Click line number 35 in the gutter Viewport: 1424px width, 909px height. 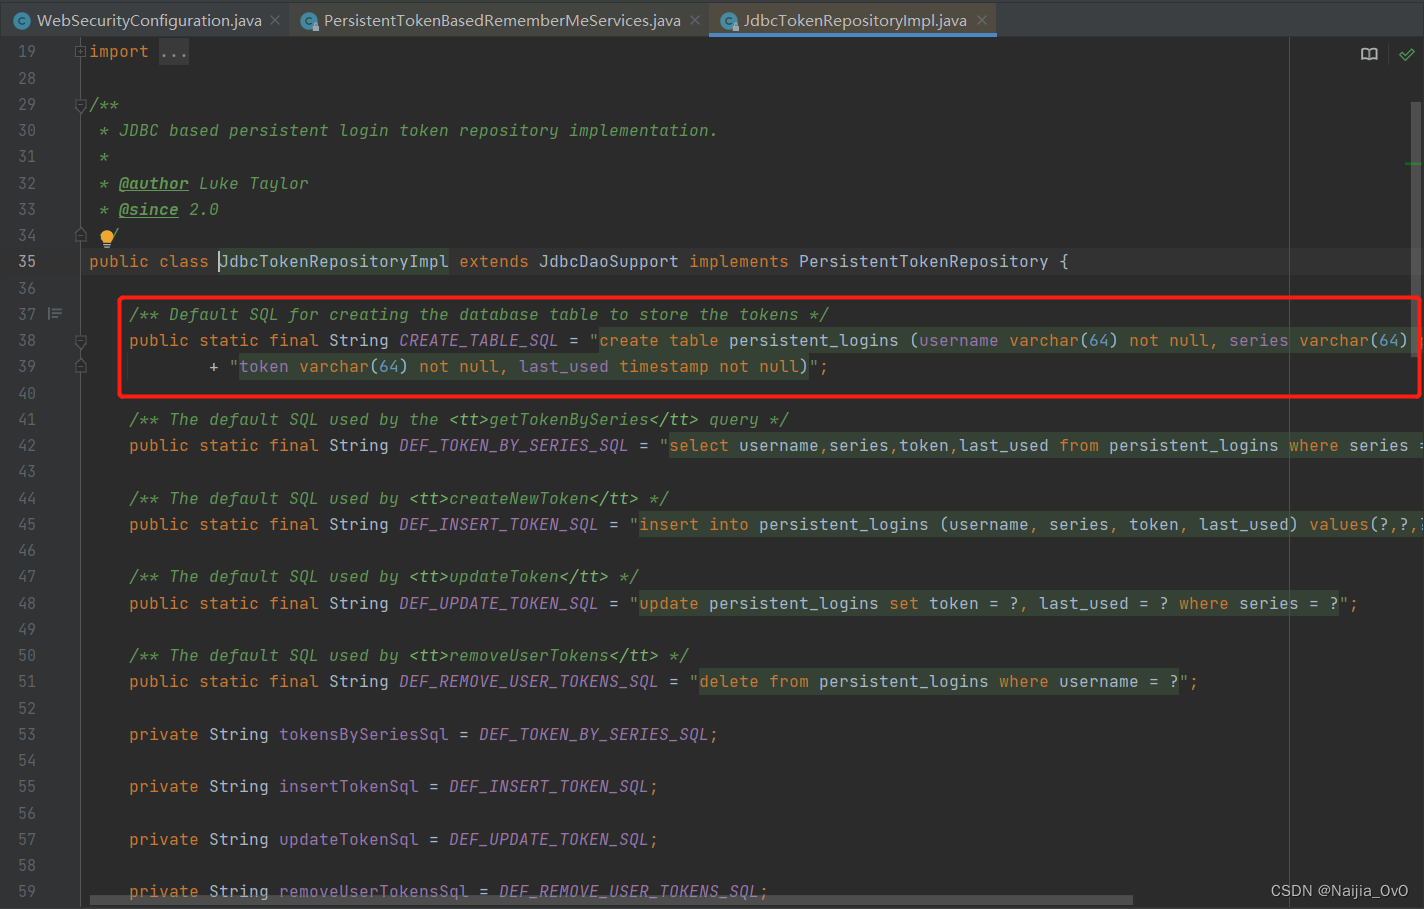27,261
